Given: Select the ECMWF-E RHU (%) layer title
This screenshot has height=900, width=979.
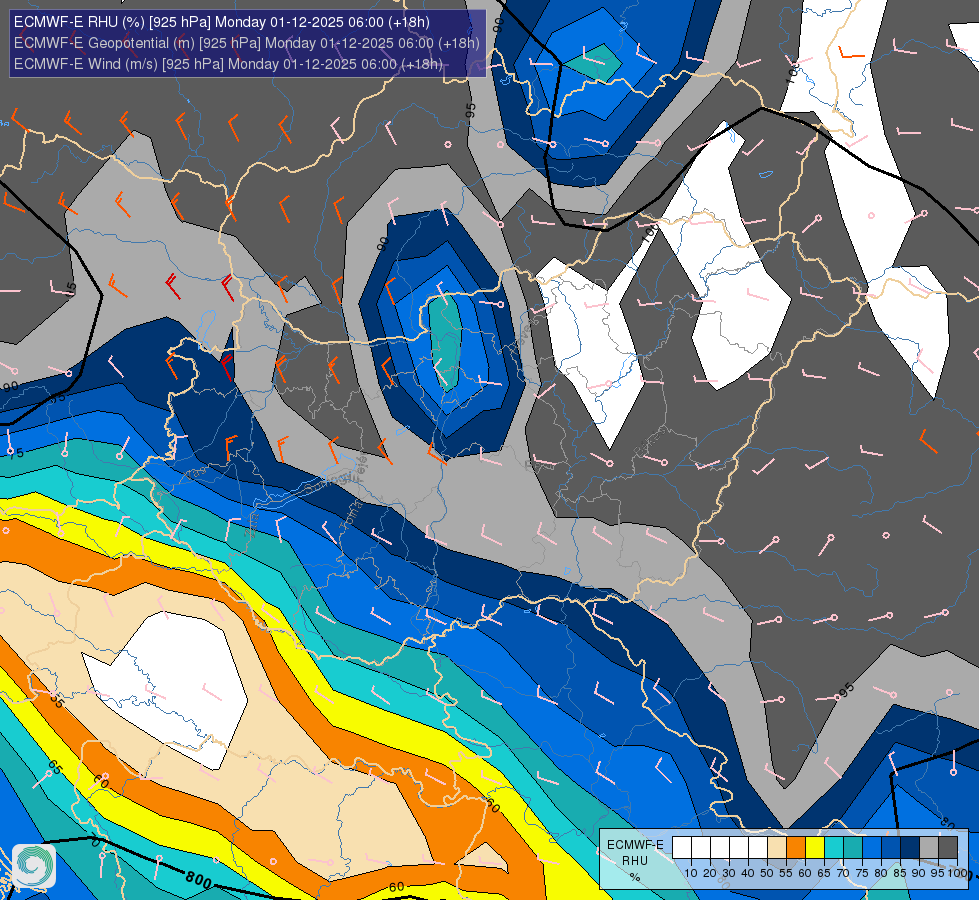Looking at the screenshot, I should [x=222, y=22].
